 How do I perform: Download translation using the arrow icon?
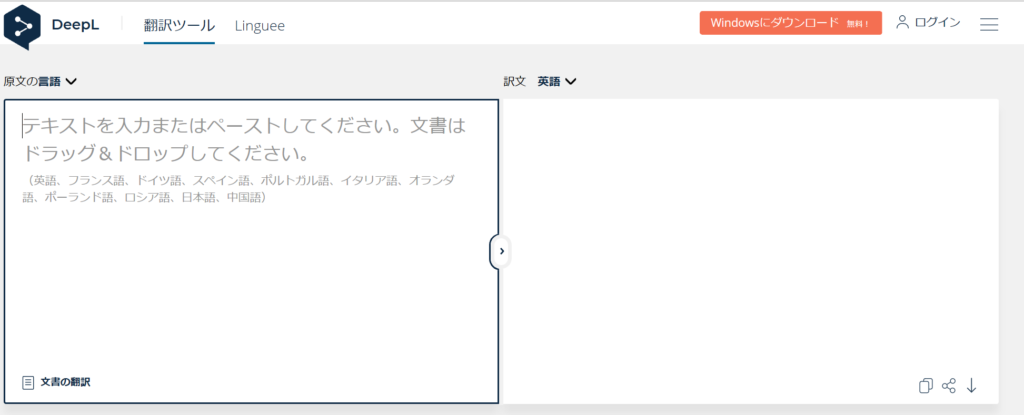(x=972, y=386)
